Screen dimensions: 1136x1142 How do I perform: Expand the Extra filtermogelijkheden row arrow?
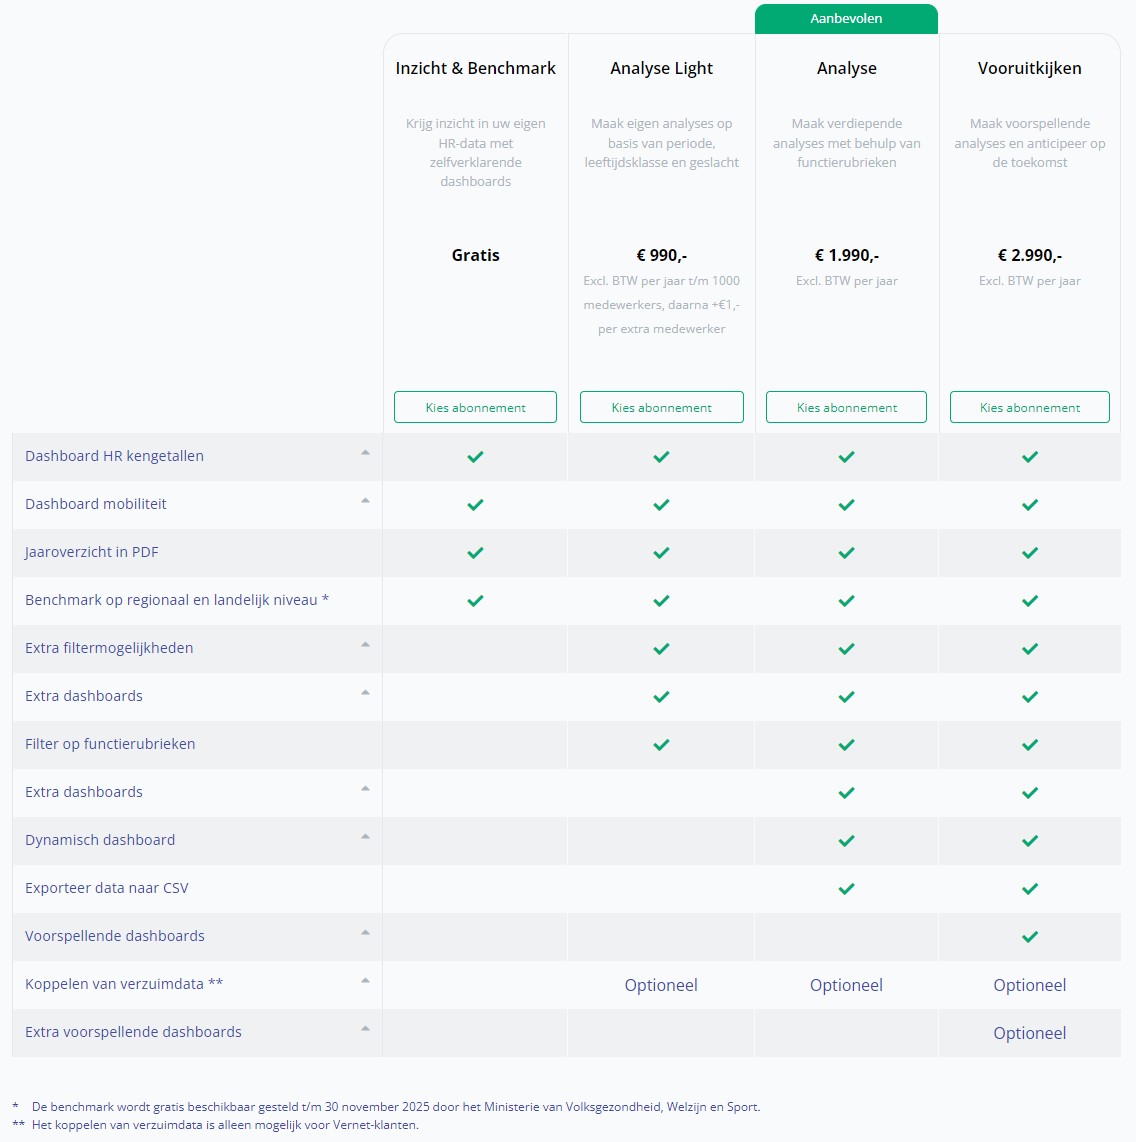tap(365, 645)
